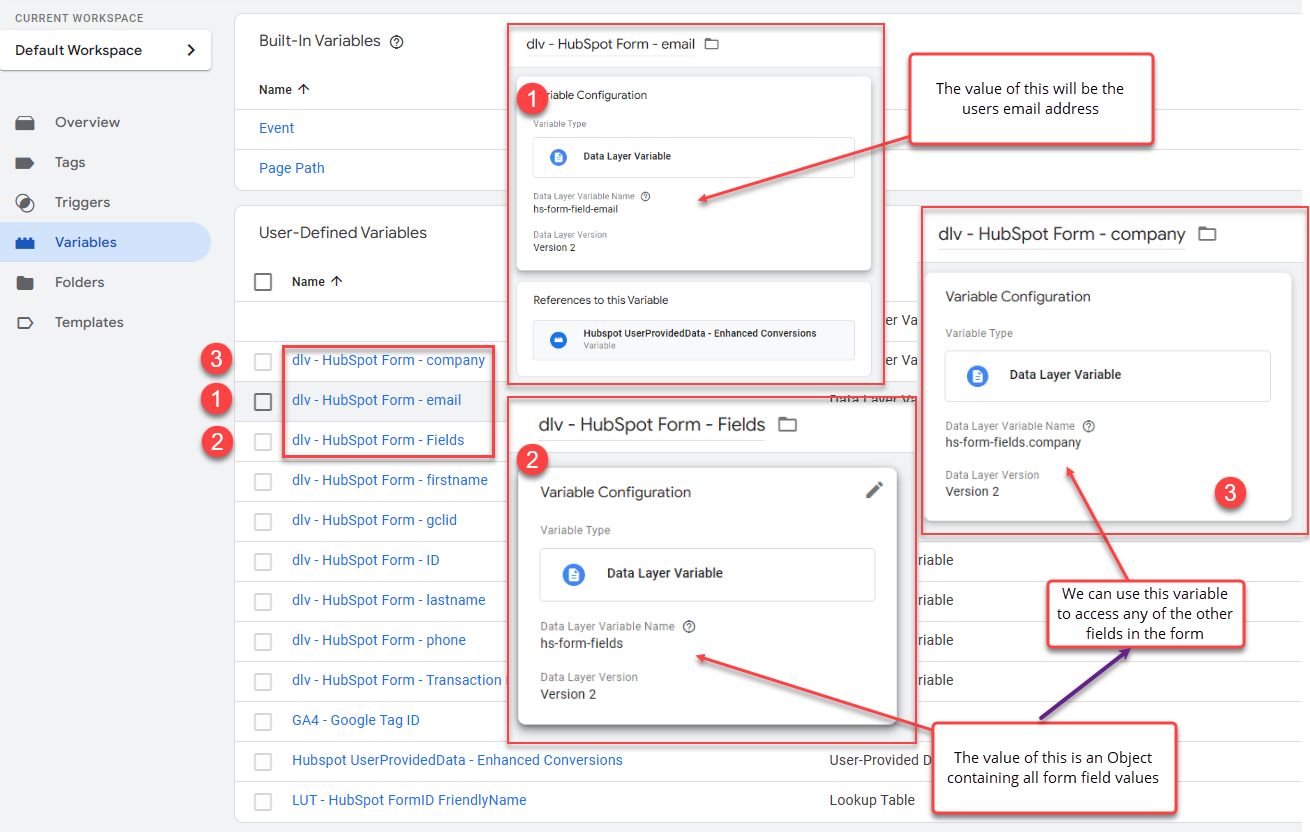Go to the Folders section
This screenshot has width=1310, height=832.
pos(79,282)
